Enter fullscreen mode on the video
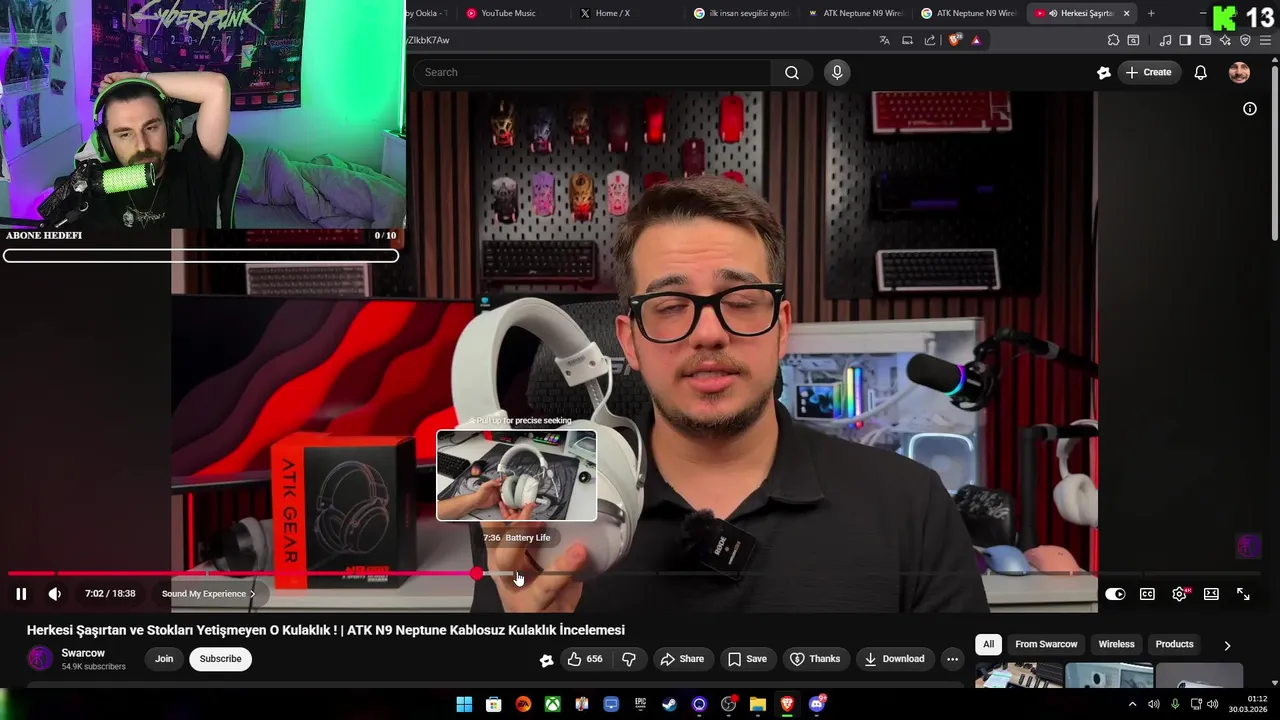The image size is (1280, 720). point(1243,594)
